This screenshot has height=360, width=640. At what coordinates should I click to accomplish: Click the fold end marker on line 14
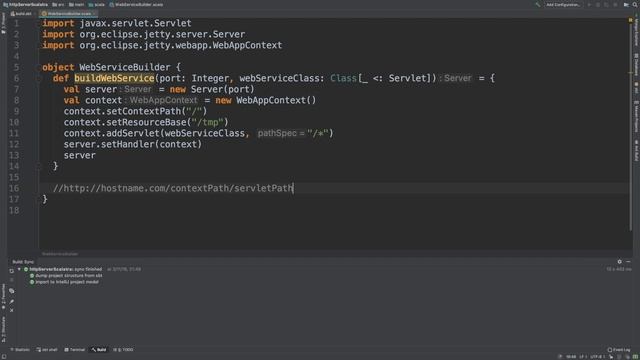coord(39,166)
